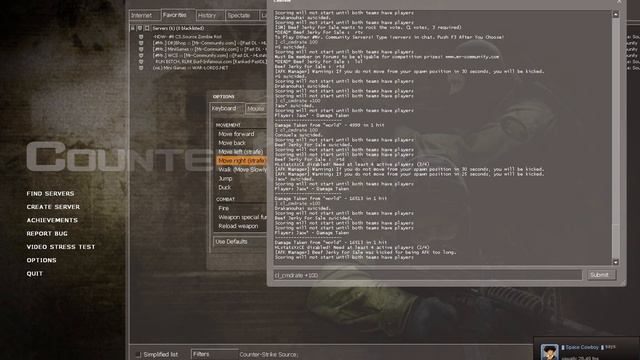Select the Move back key binding
This screenshot has height=360, width=640.
pos(241,143)
